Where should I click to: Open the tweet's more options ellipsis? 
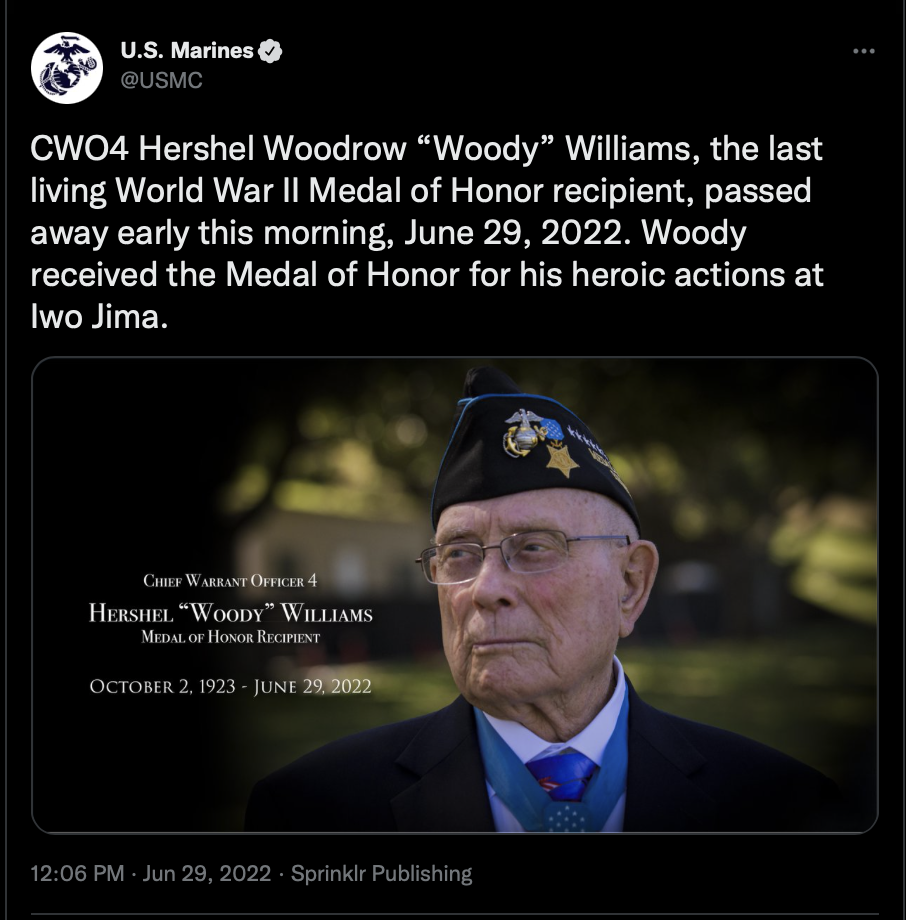(x=864, y=51)
